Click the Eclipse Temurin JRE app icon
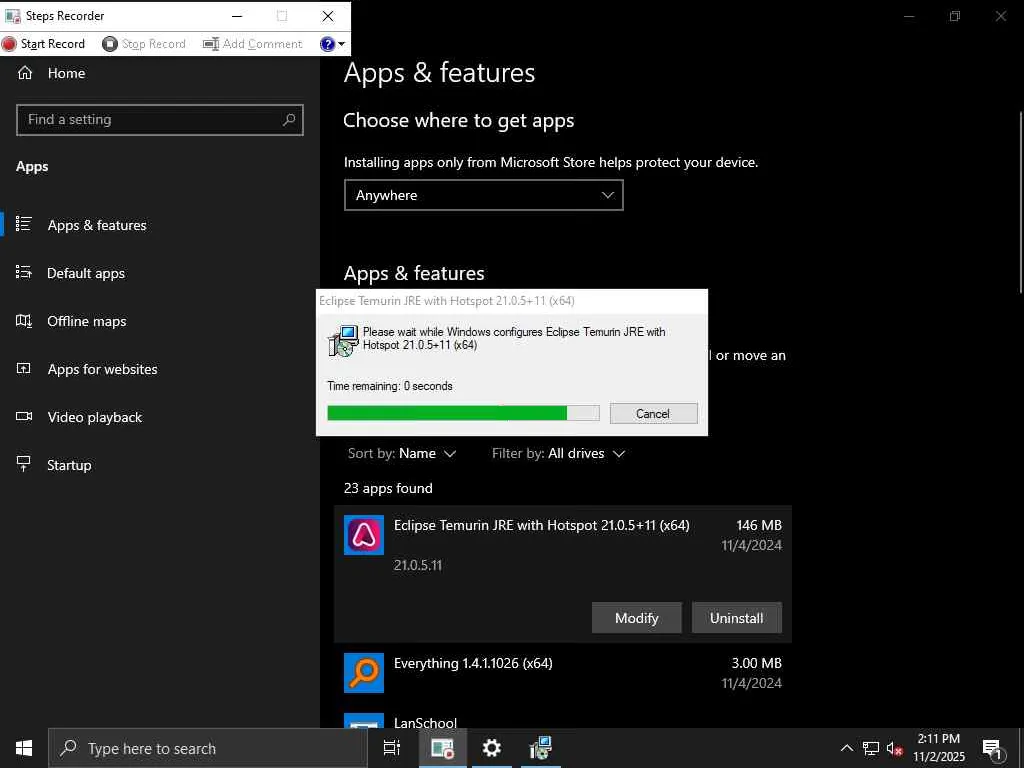The image size is (1024, 768). tap(364, 535)
